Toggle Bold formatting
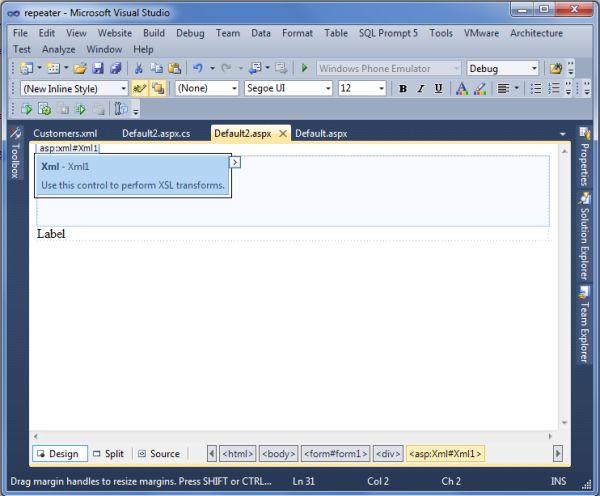Image resolution: width=600 pixels, height=496 pixels. [x=403, y=89]
